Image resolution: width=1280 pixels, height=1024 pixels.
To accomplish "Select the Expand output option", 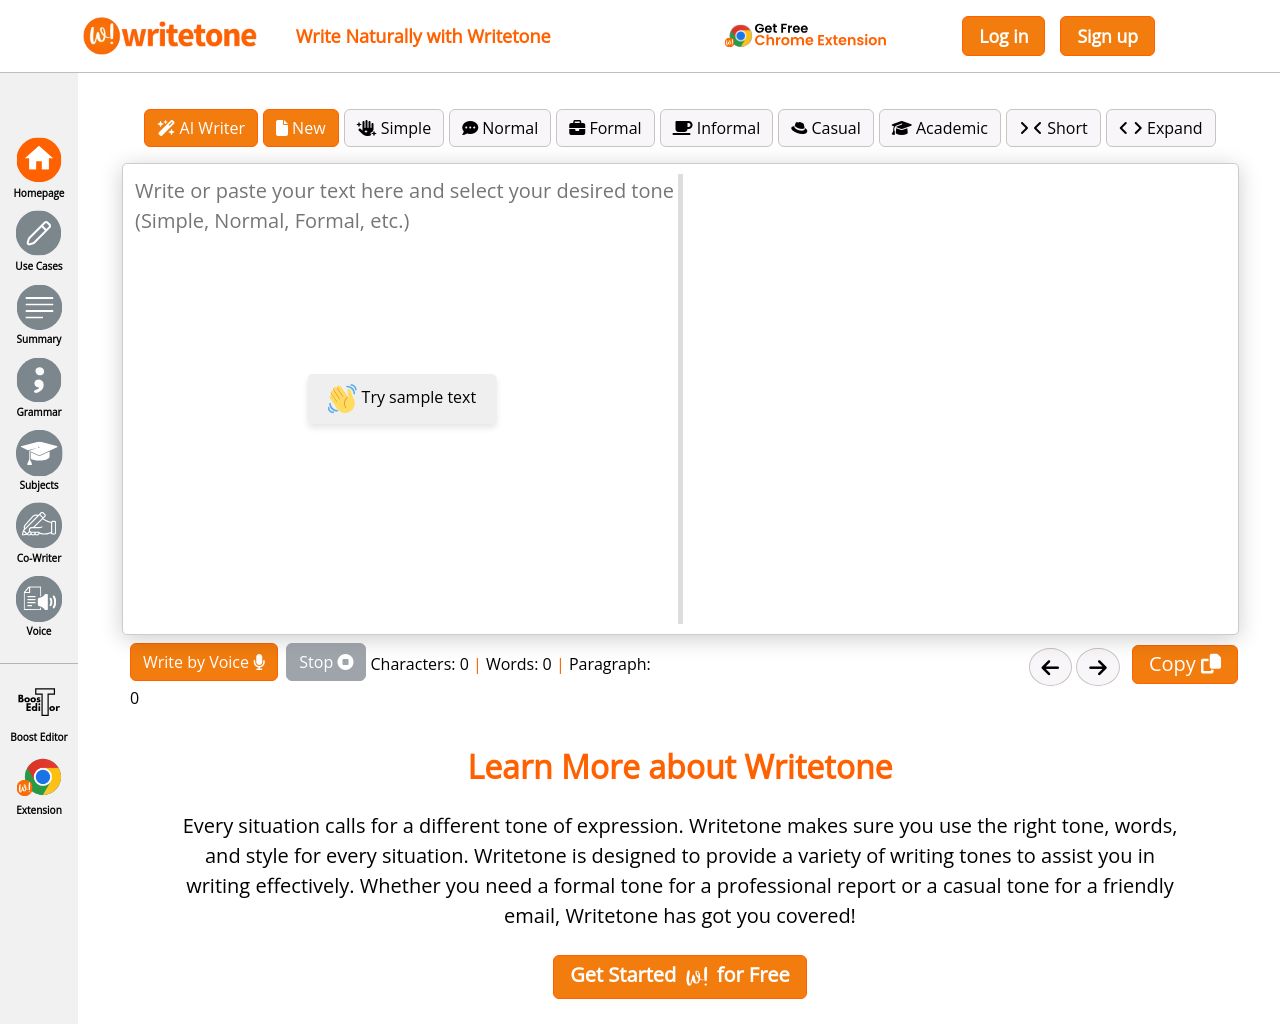I will pyautogui.click(x=1160, y=128).
